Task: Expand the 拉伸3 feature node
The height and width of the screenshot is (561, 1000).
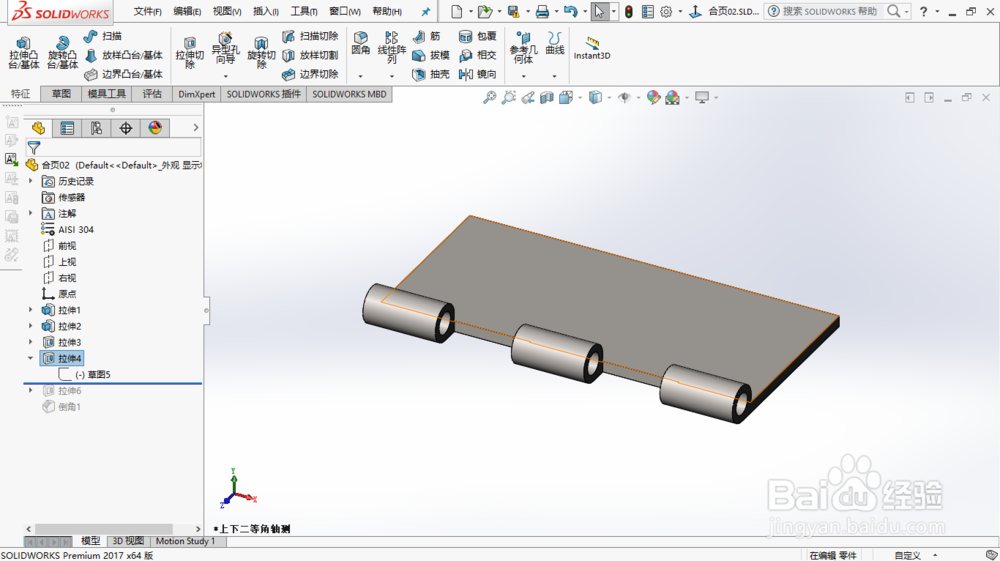Action: pyautogui.click(x=31, y=342)
